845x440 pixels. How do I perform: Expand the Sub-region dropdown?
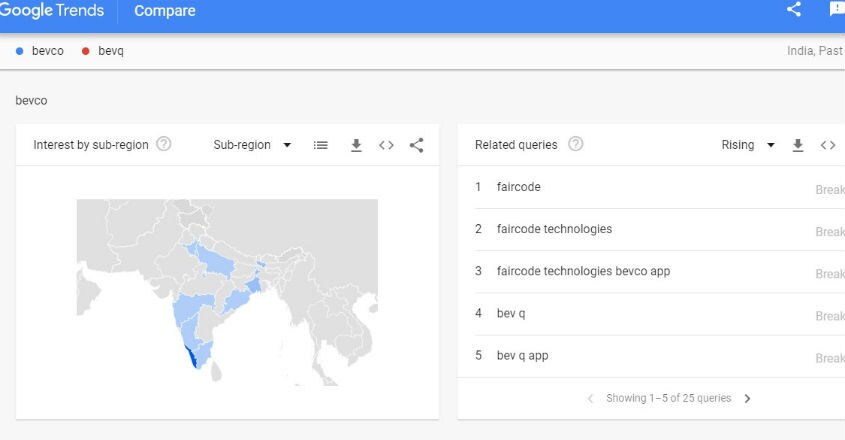pyautogui.click(x=252, y=145)
